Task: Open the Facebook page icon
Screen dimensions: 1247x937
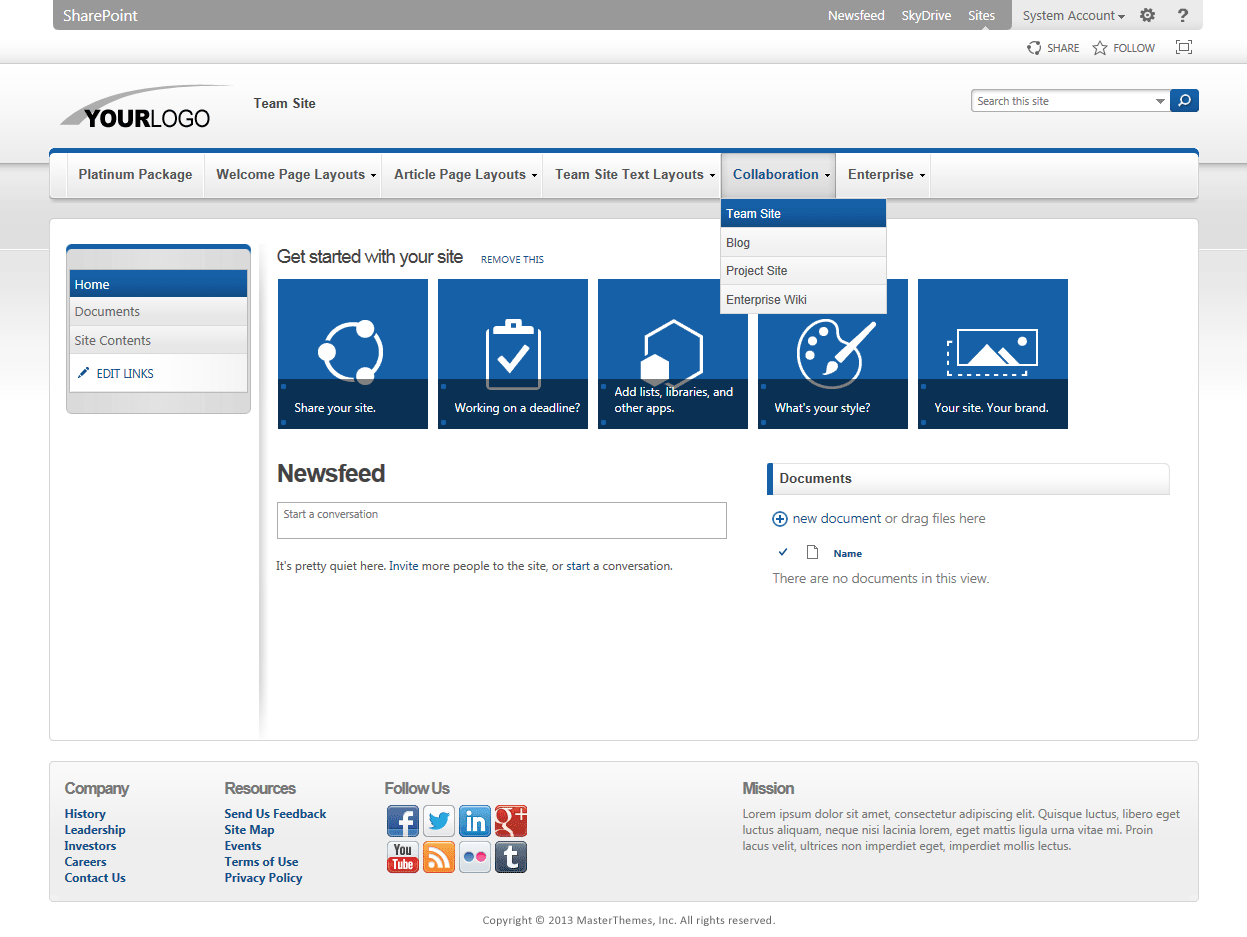Action: pyautogui.click(x=403, y=821)
